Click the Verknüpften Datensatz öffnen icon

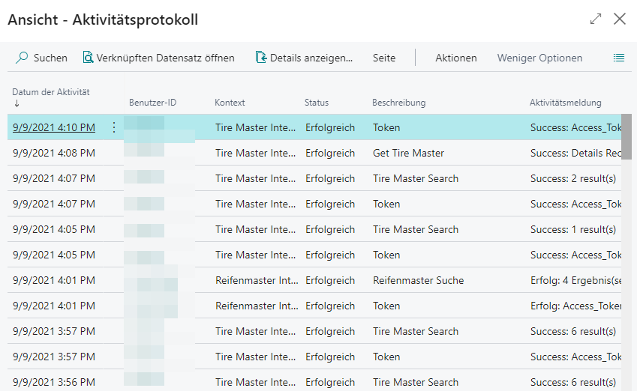pos(88,58)
